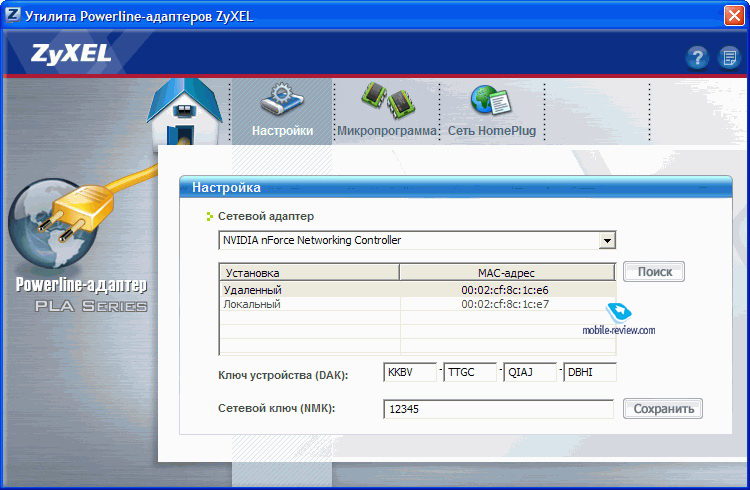Click the Ключ устройства (DAK) label
The height and width of the screenshot is (490, 750).
(283, 375)
